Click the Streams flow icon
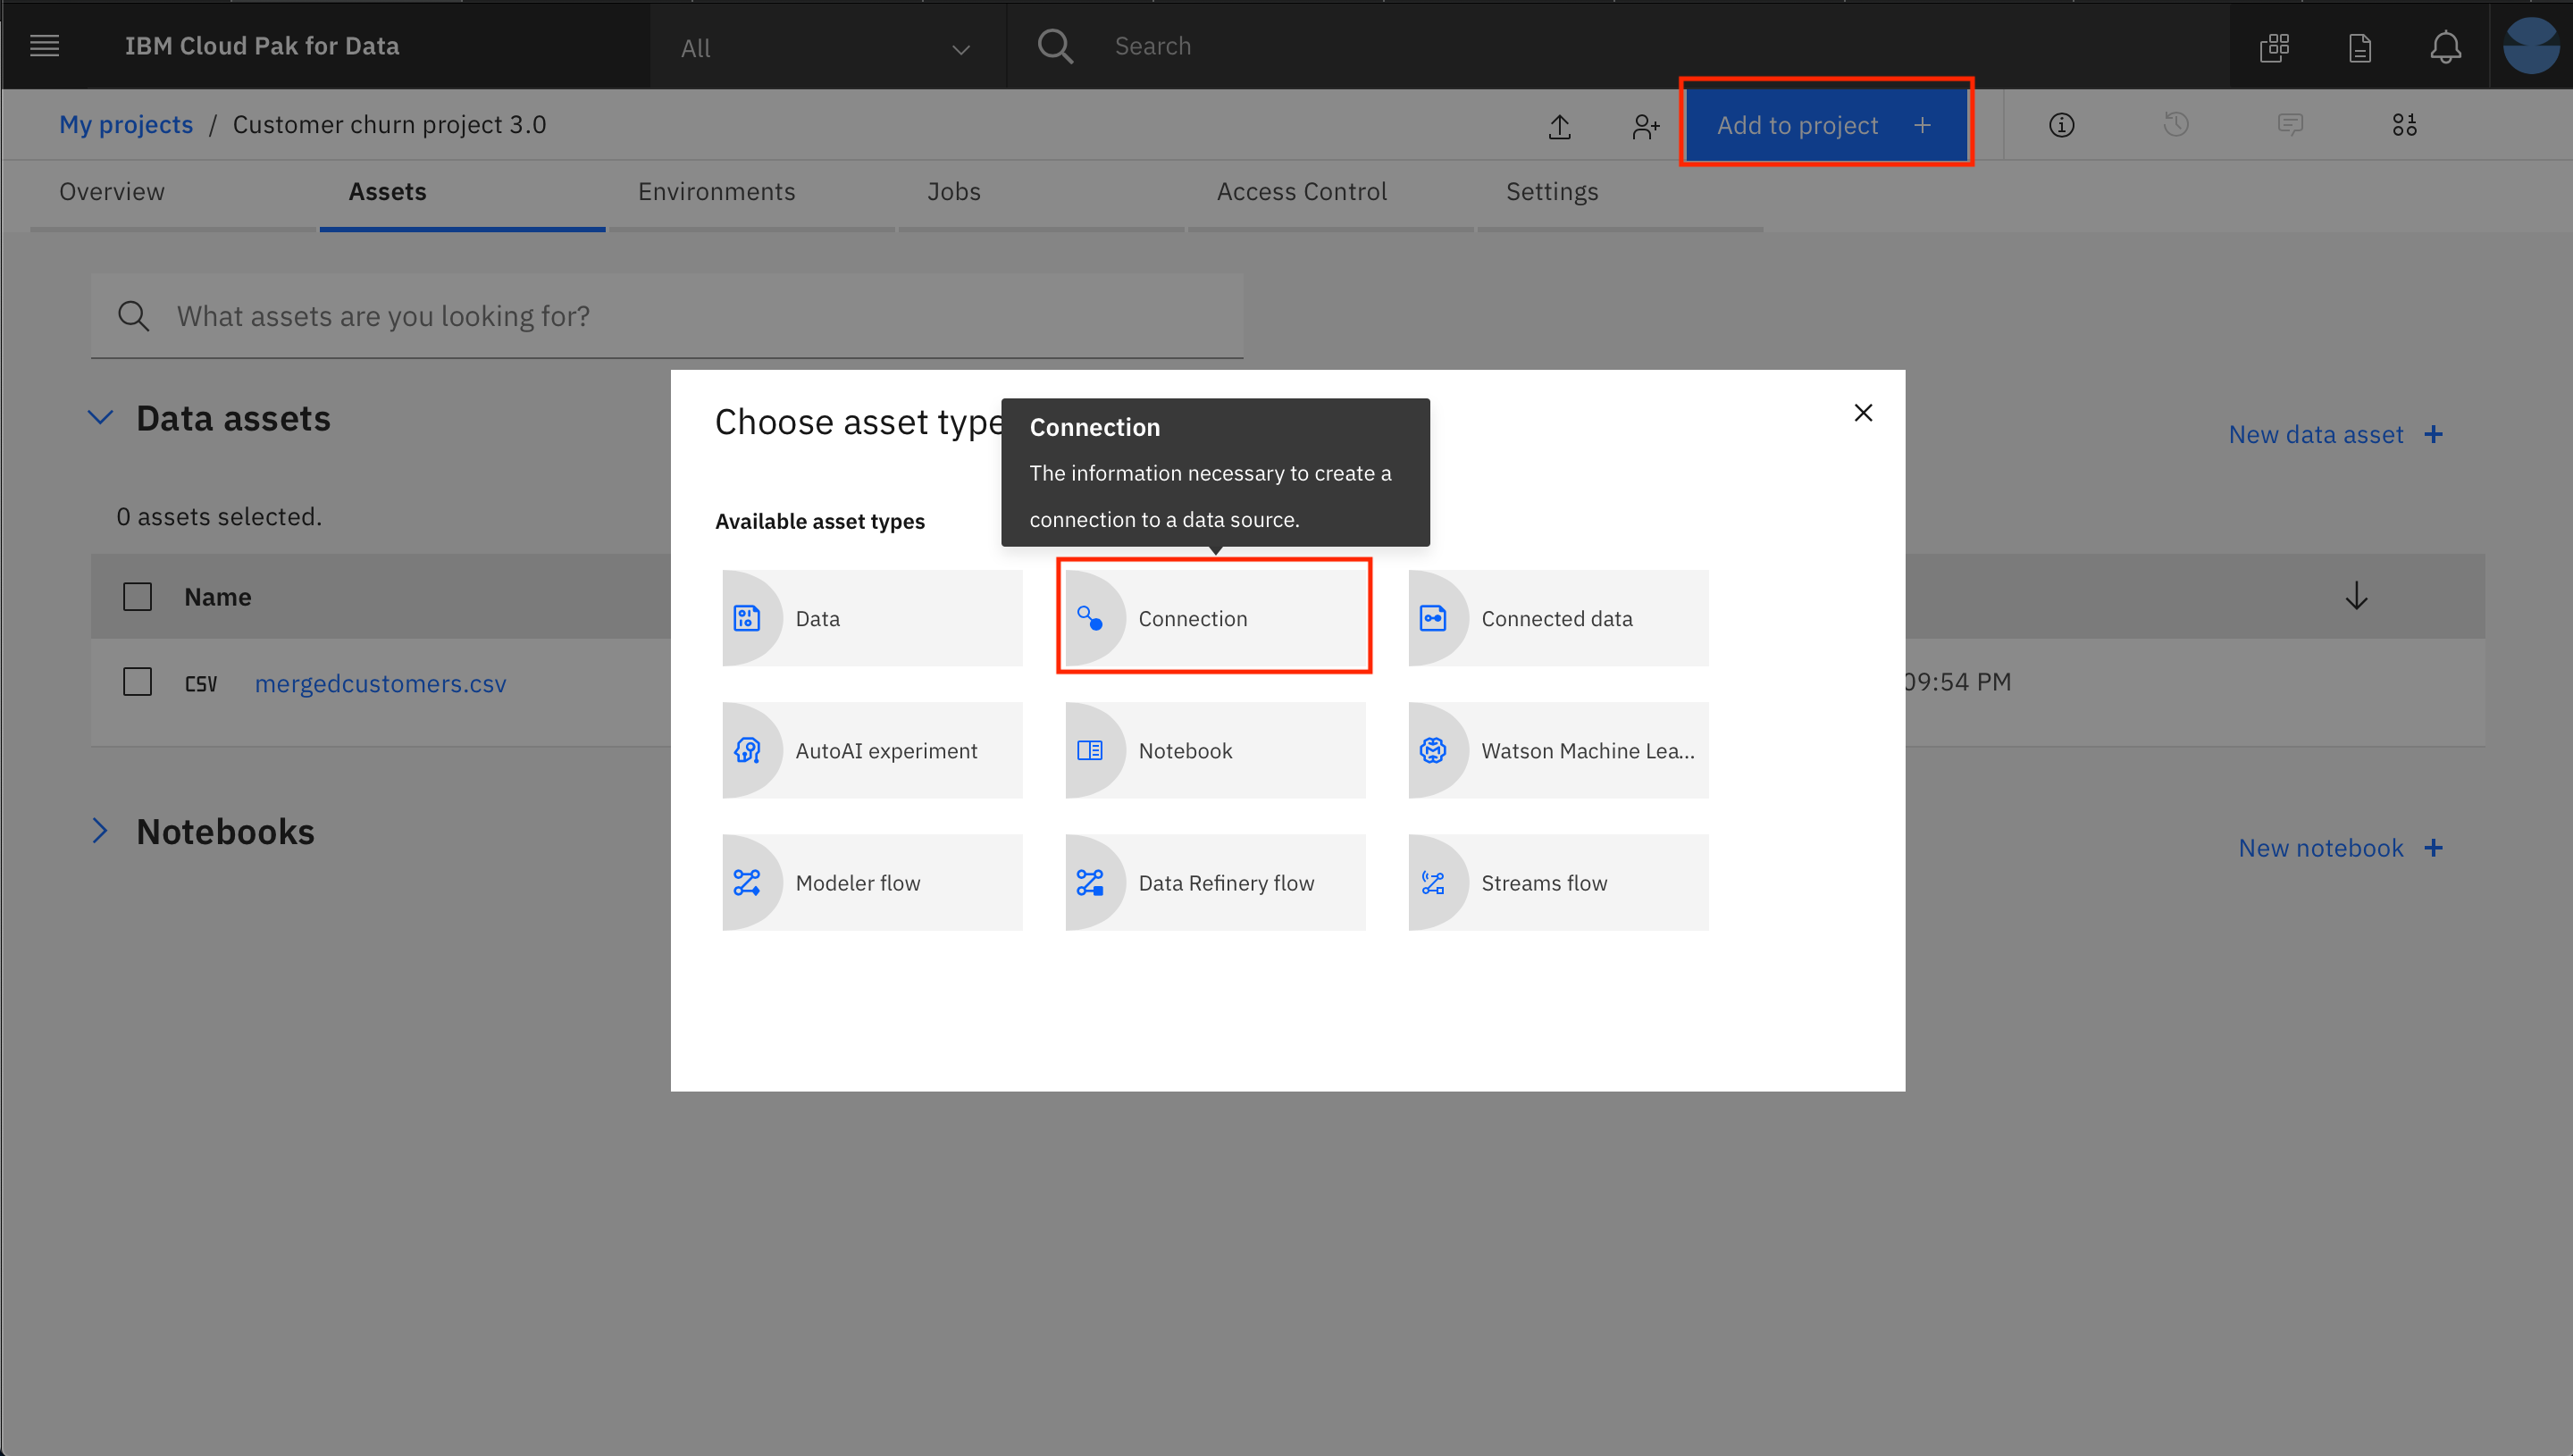 pos(1435,882)
